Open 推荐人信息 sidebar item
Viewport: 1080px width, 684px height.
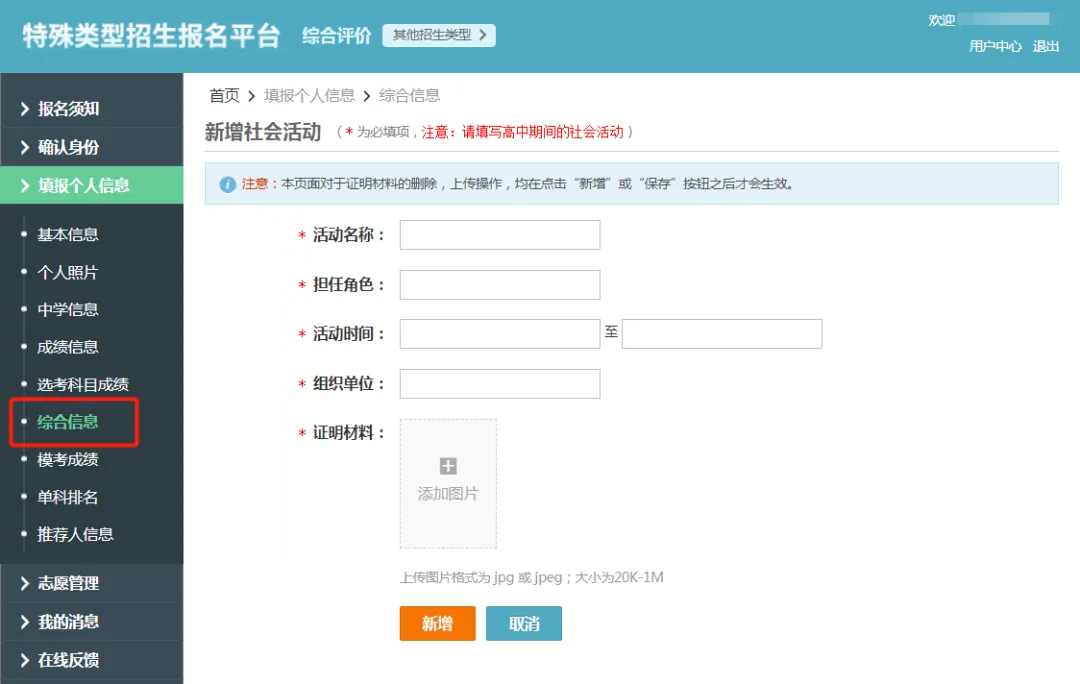(x=75, y=534)
